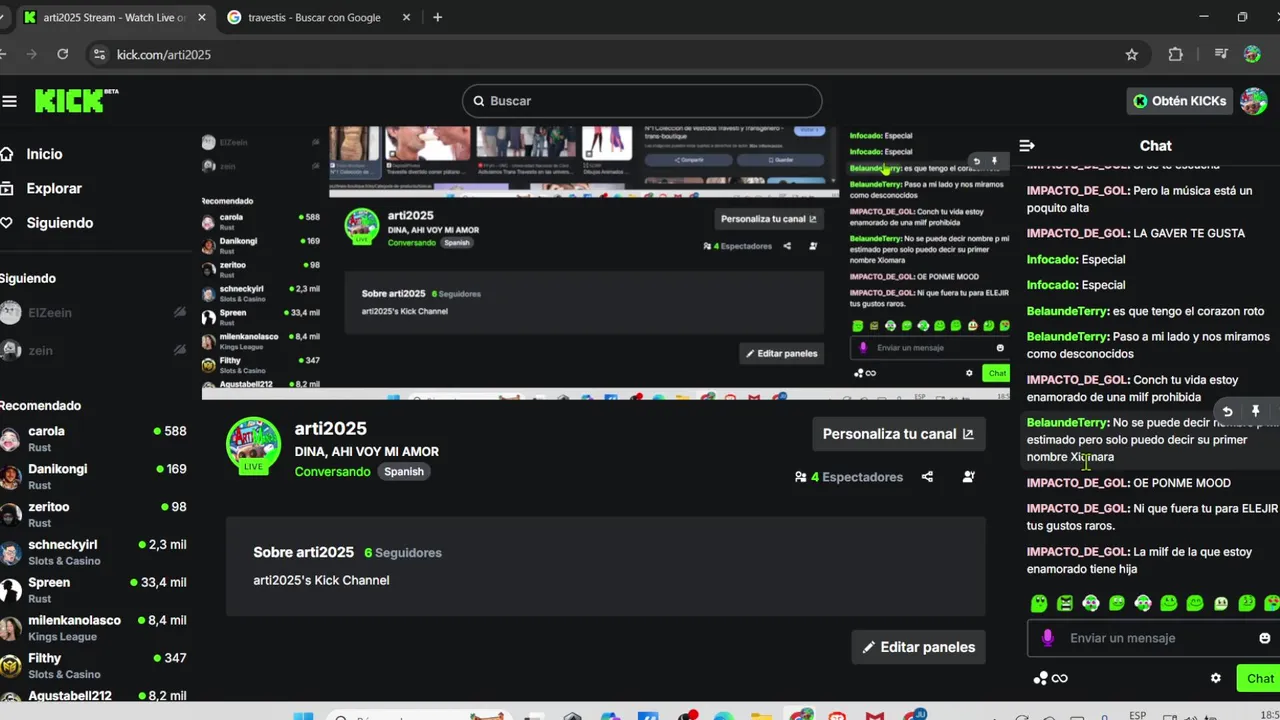The width and height of the screenshot is (1280, 720).
Task: Click the purple microphone icon in the chat box
Action: (x=1048, y=638)
